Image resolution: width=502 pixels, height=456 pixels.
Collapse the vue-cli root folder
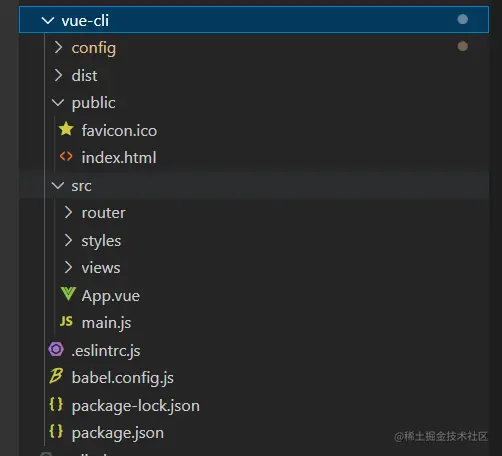click(x=48, y=20)
